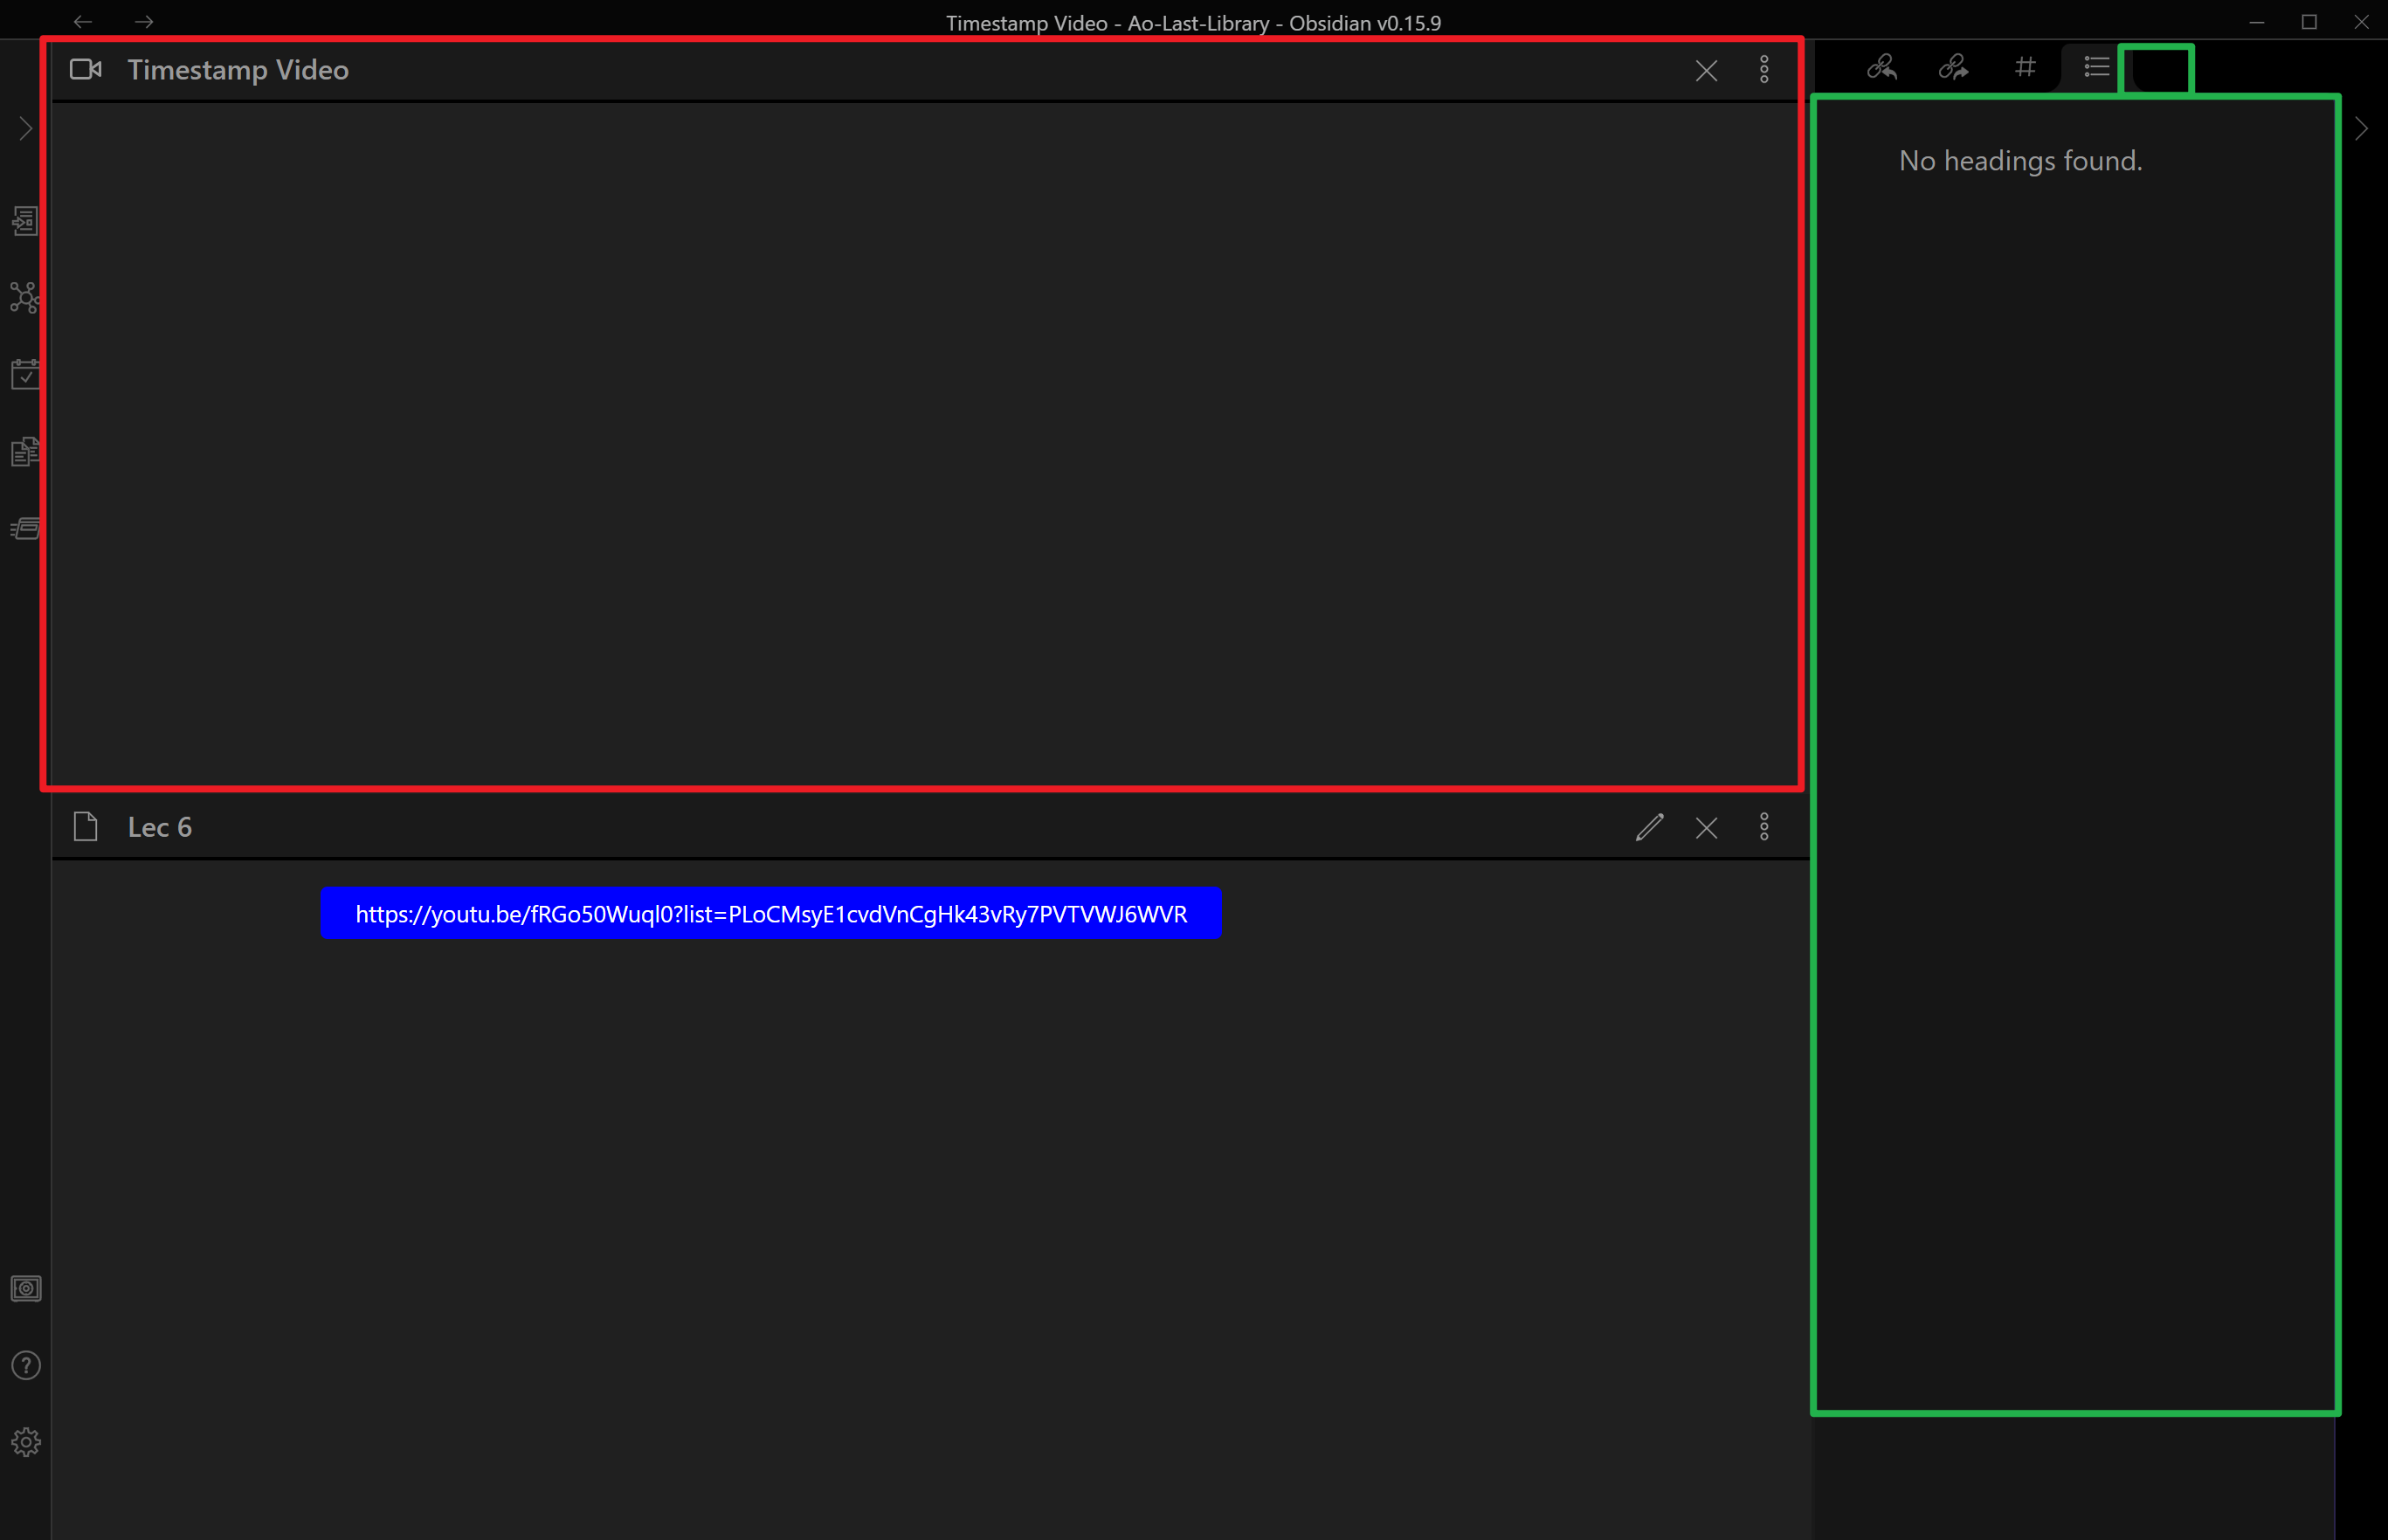This screenshot has height=1540, width=2388.
Task: Expand the left sidebar with the chevron
Action: (25, 128)
